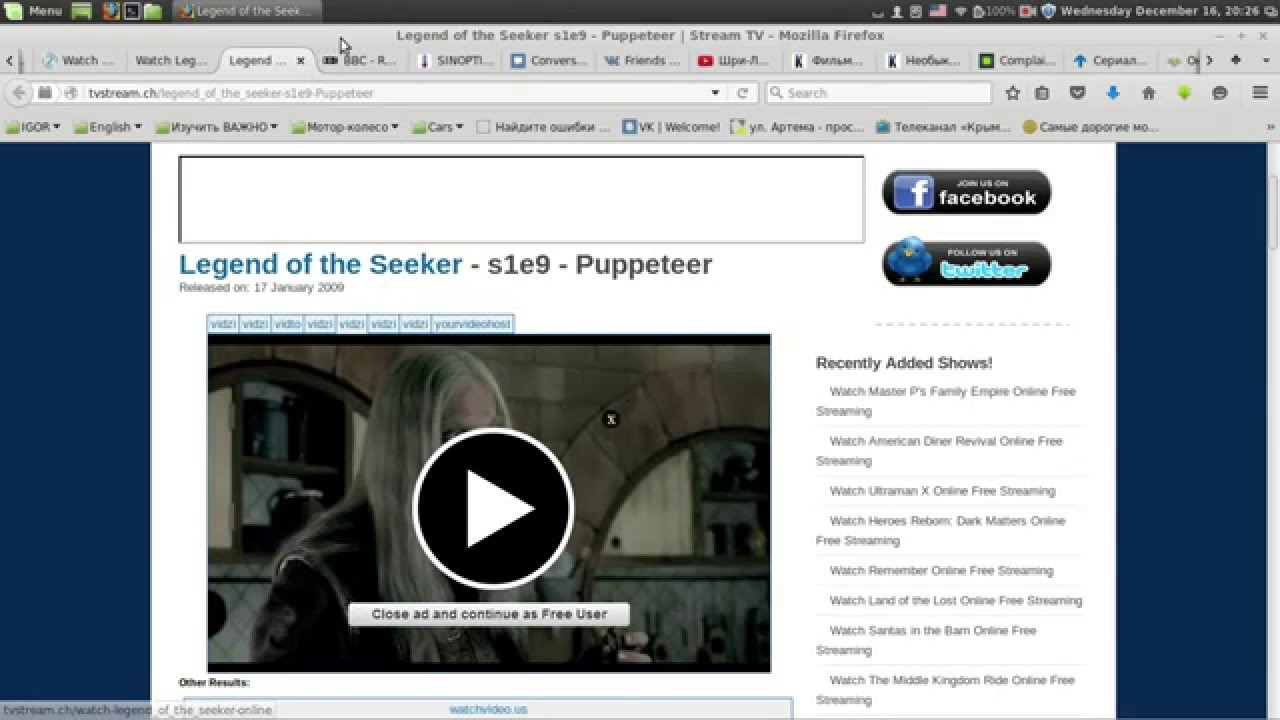The height and width of the screenshot is (720, 1280).
Task: Open the Найдите ошибки bookmark
Action: (x=543, y=127)
